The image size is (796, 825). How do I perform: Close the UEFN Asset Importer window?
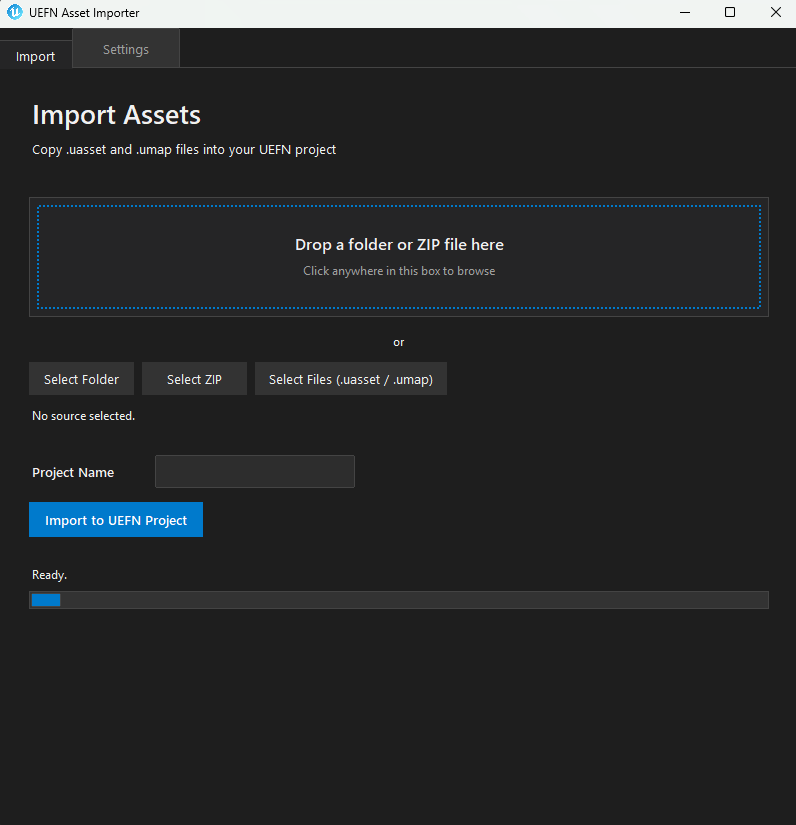tap(775, 13)
